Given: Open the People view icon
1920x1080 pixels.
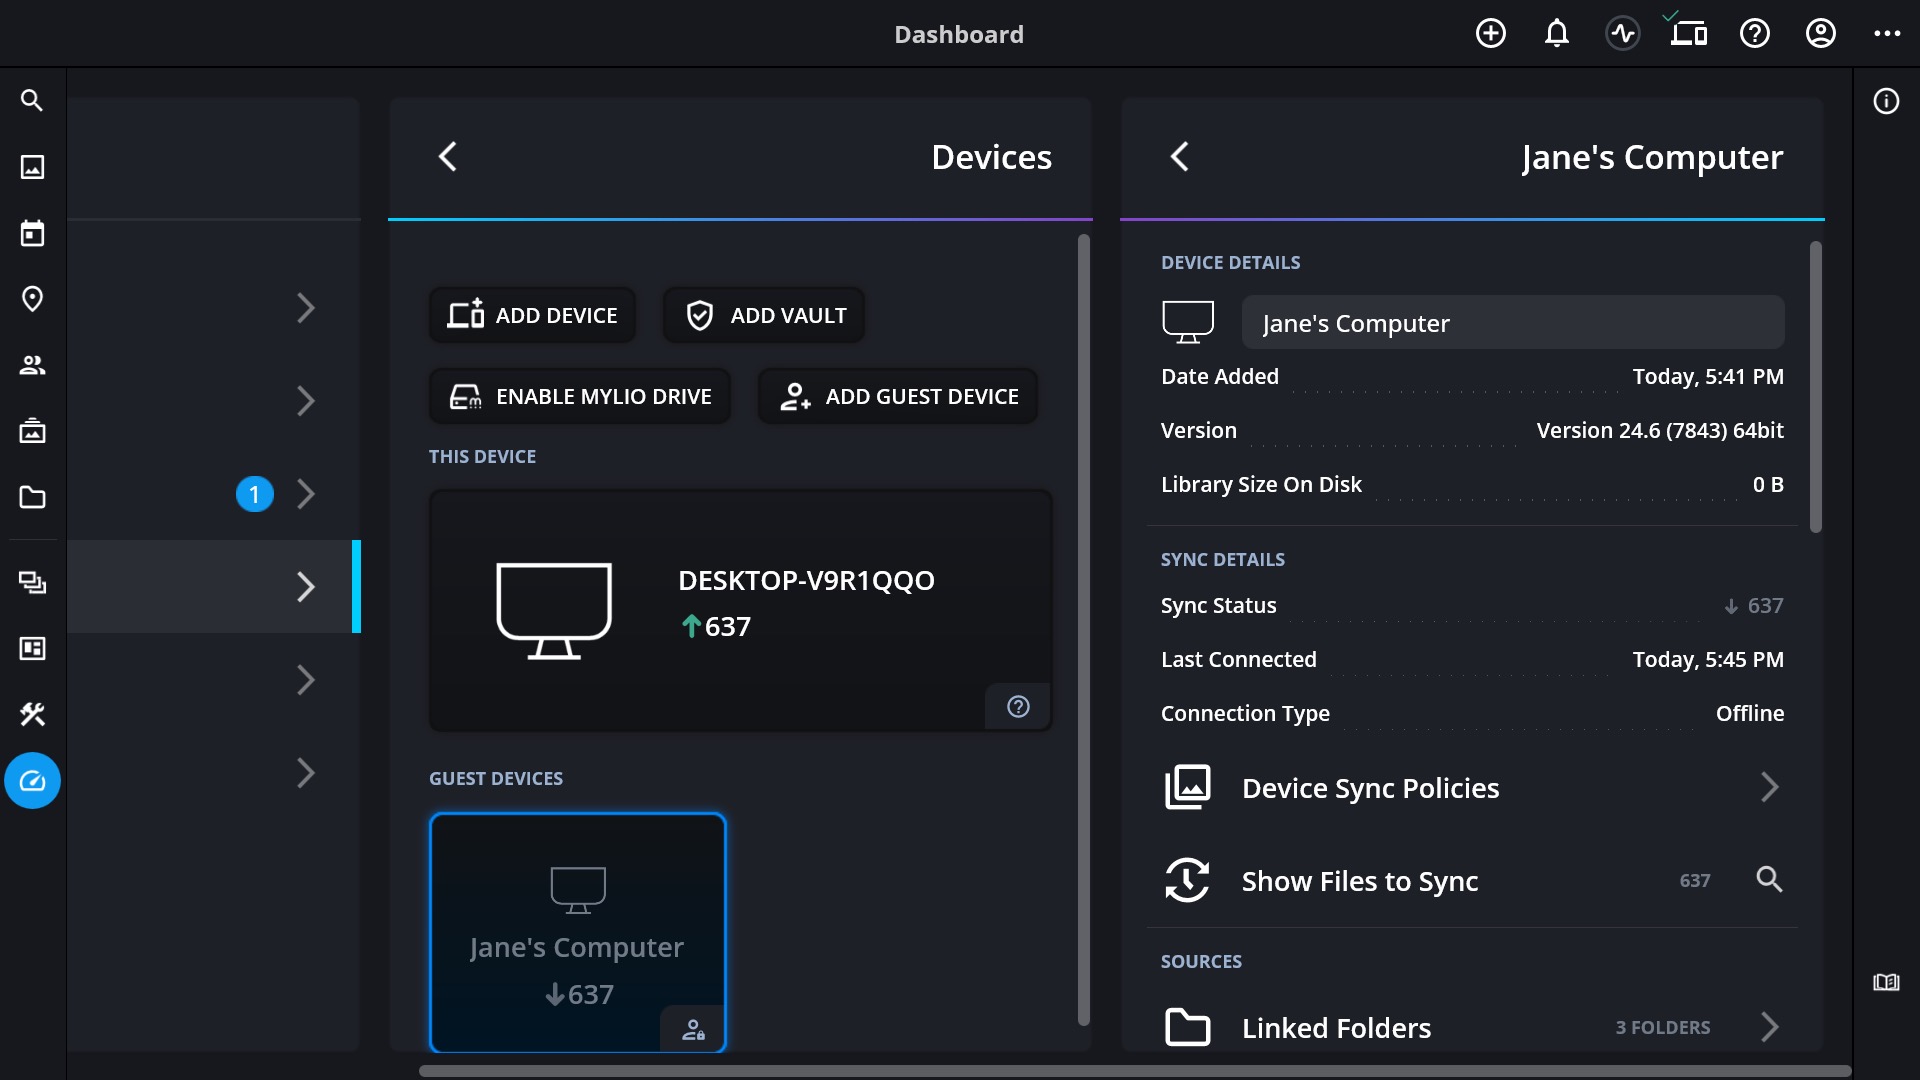Looking at the screenshot, I should click(32, 365).
